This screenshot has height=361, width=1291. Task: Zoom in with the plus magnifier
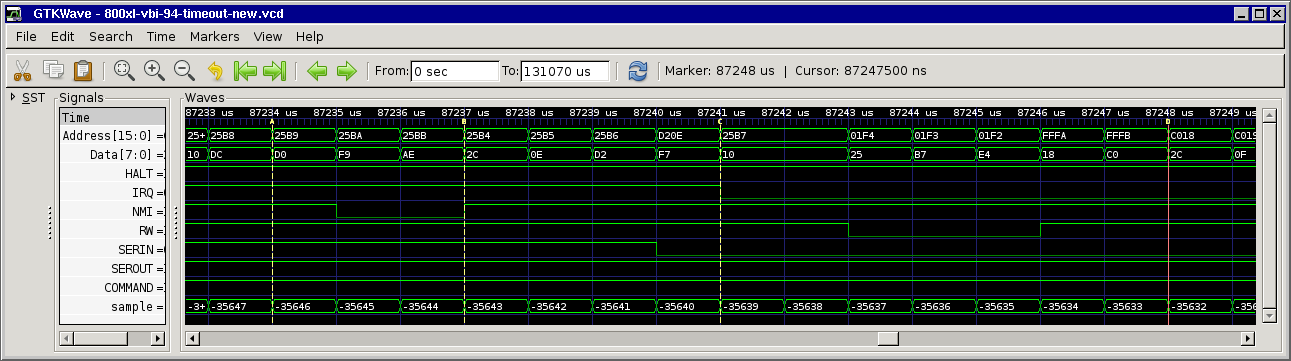point(154,71)
